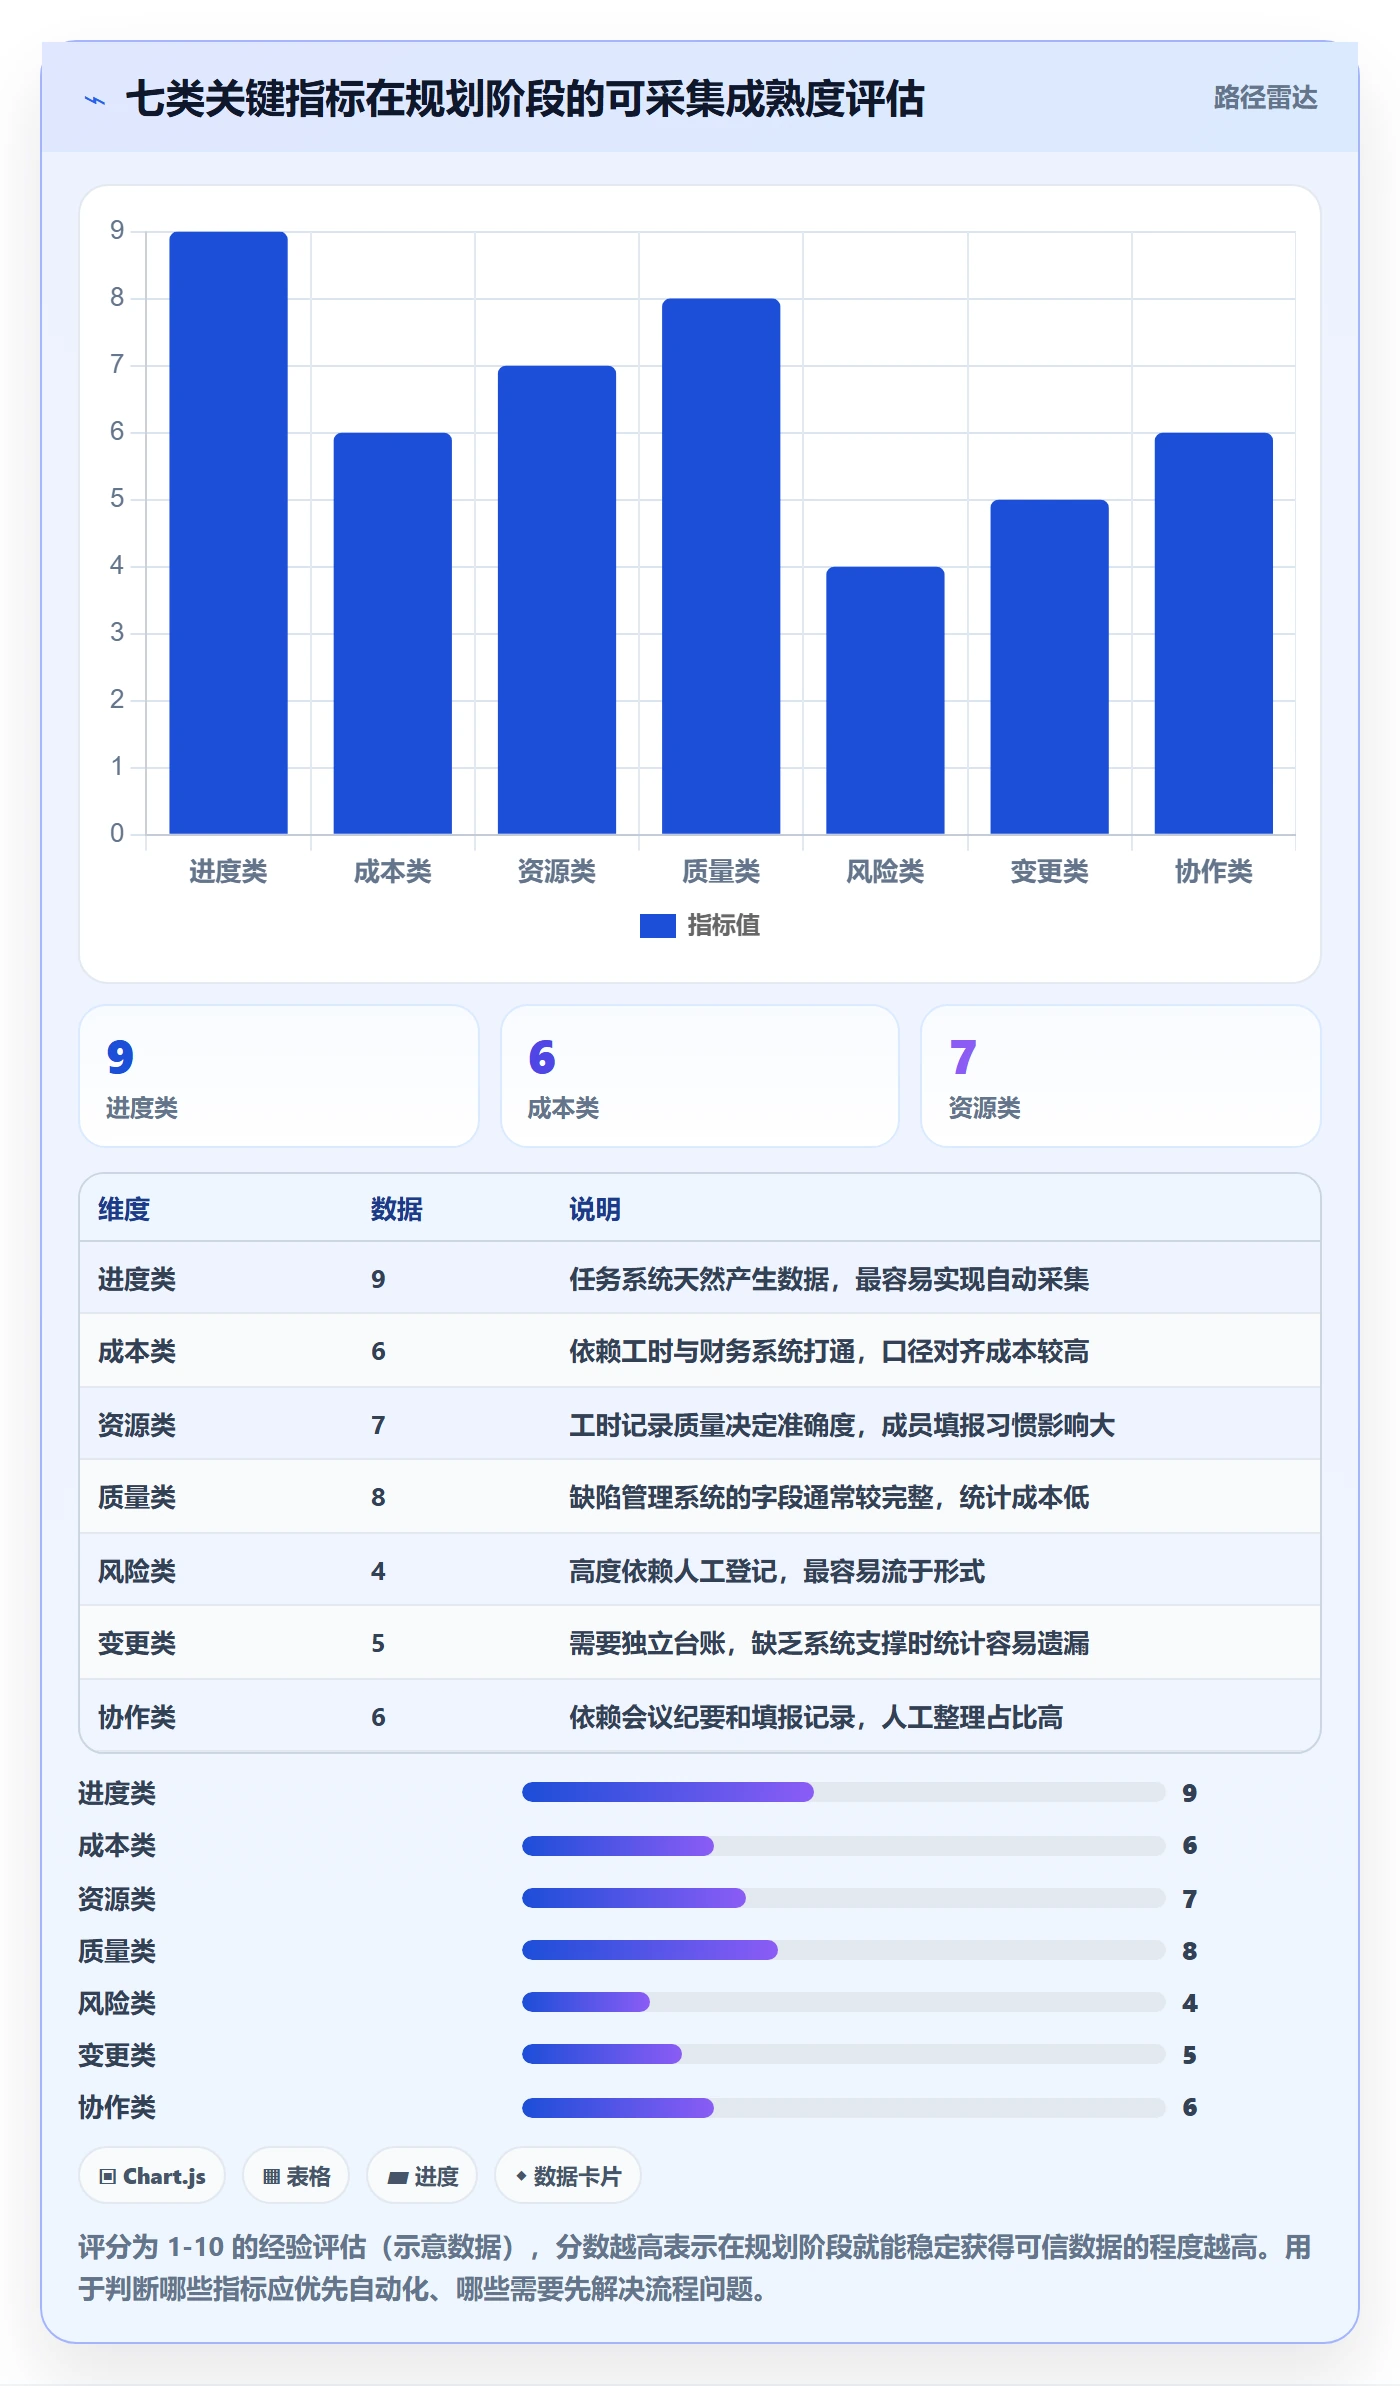The height and width of the screenshot is (2386, 1400).
Task: Click the 风险类 bar in the chart
Action: (x=885, y=700)
